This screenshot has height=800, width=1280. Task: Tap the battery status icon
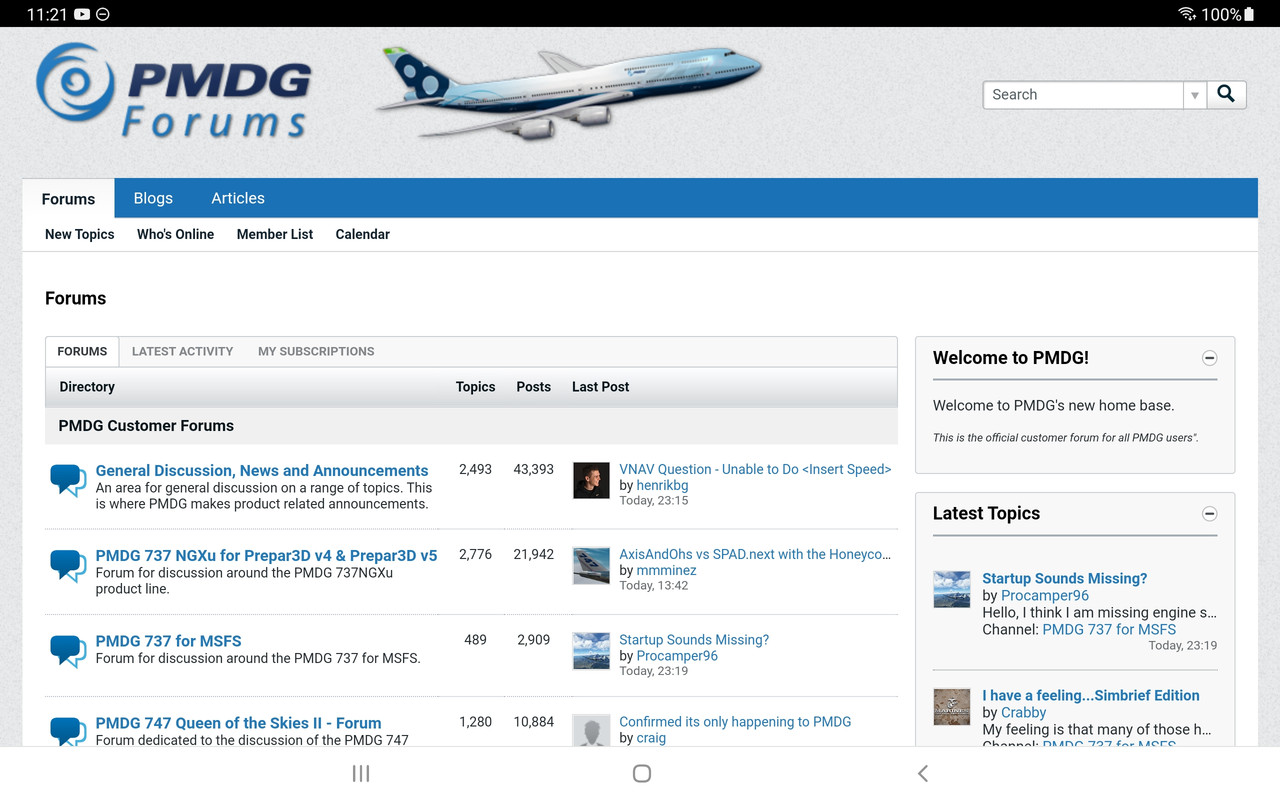pos(1249,14)
